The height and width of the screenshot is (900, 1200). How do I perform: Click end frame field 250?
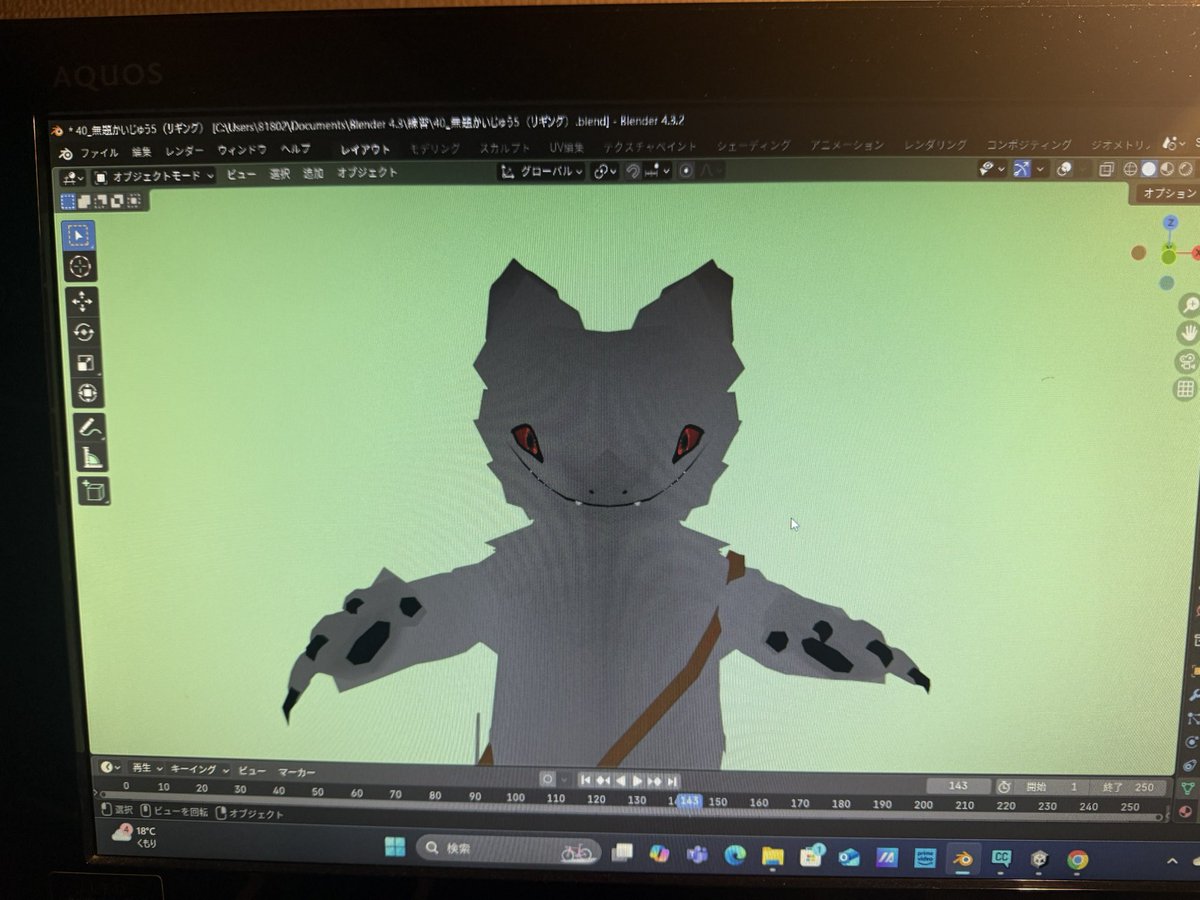[1127, 787]
